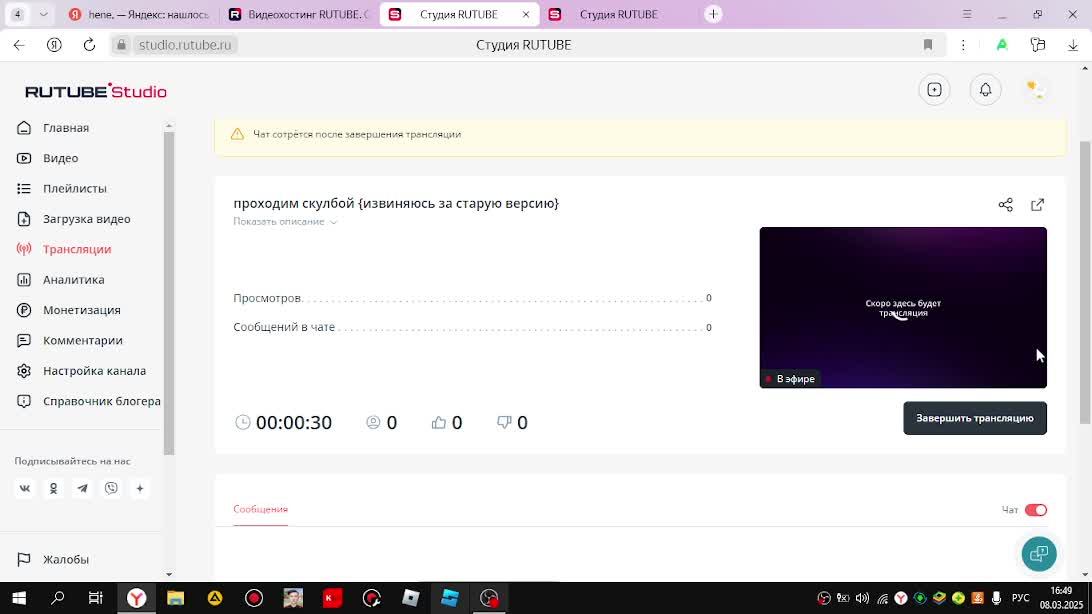Open File Explorer from taskbar
1092x614 pixels.
pyautogui.click(x=176, y=598)
